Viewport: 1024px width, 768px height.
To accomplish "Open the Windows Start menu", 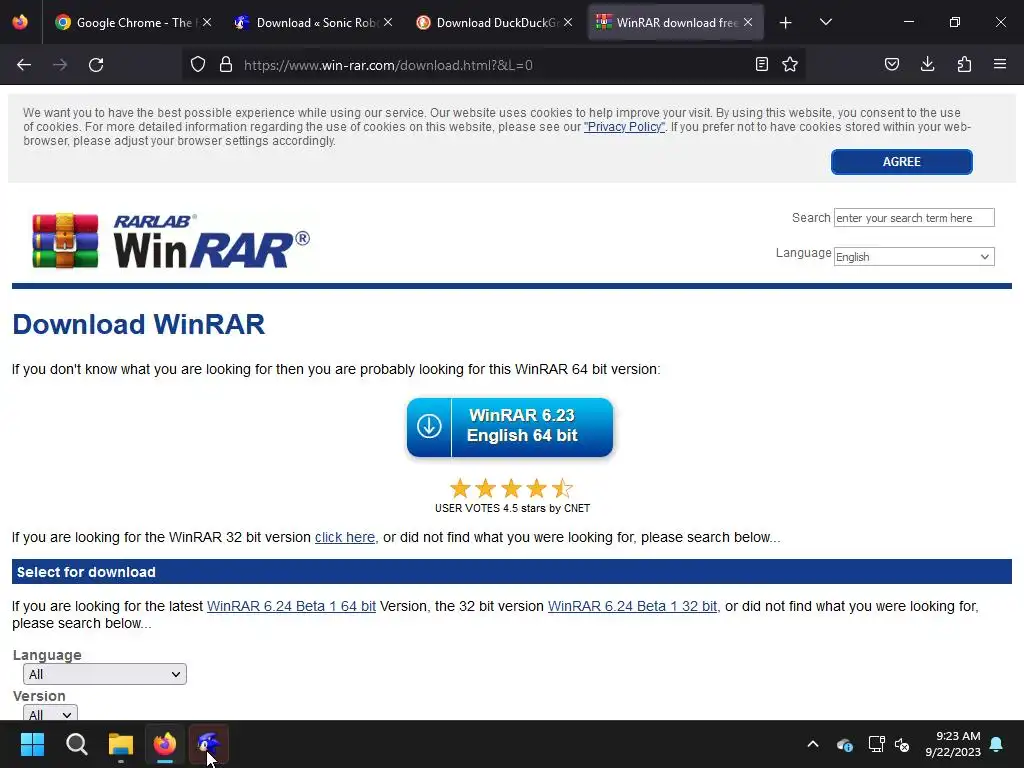I will 32,744.
